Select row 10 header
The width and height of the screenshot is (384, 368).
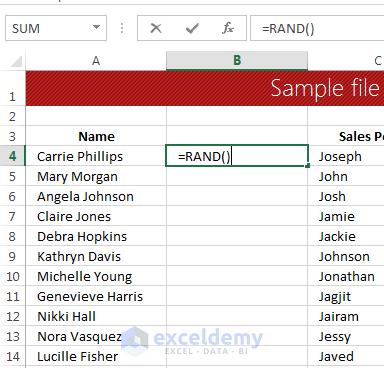[x=13, y=276]
